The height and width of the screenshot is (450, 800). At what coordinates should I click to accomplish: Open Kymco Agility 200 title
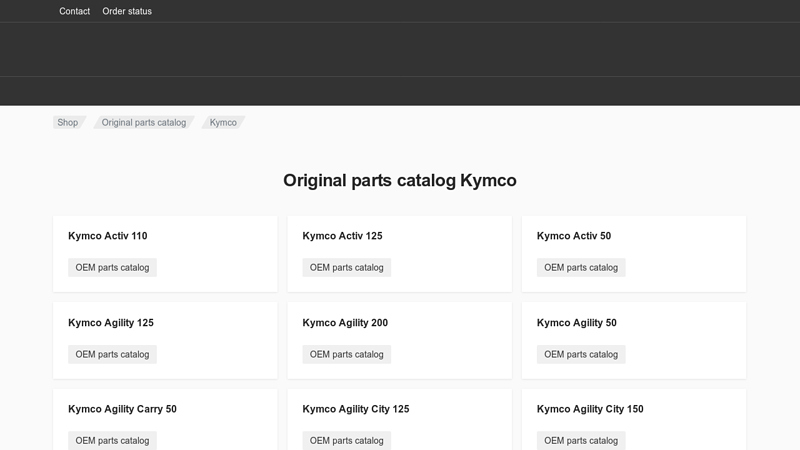[345, 322]
